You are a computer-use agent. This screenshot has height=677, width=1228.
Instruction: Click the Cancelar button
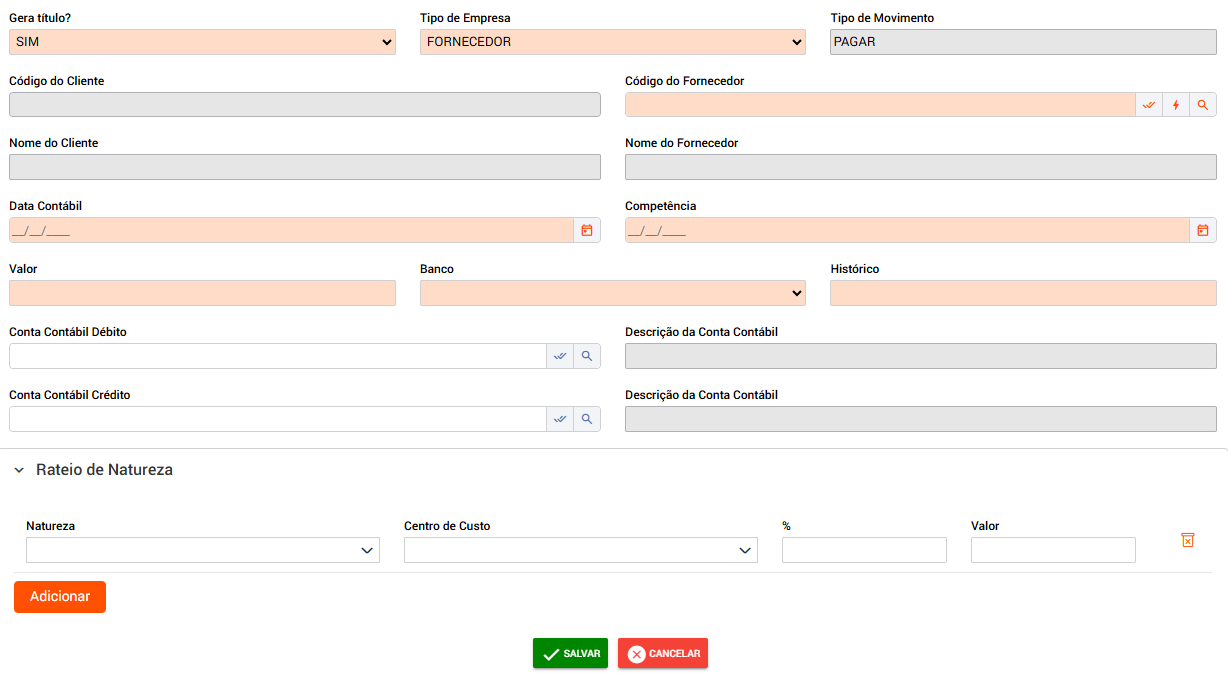coord(662,654)
